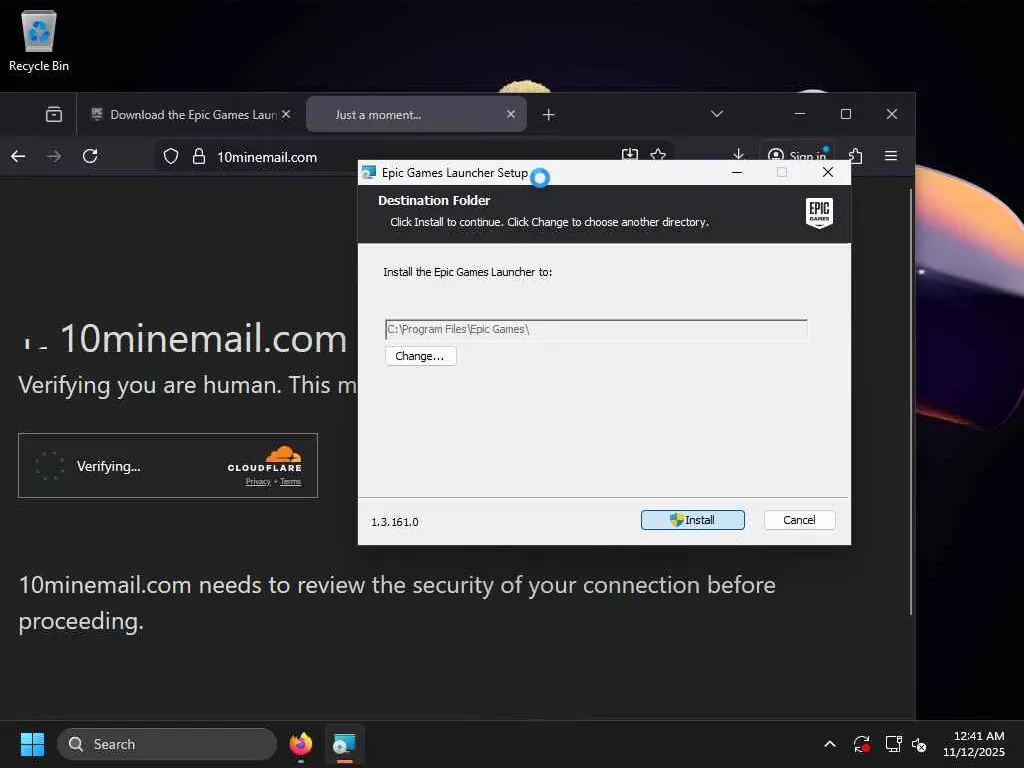Click the install path text field
Screen dimensions: 1024x768
click(x=596, y=329)
